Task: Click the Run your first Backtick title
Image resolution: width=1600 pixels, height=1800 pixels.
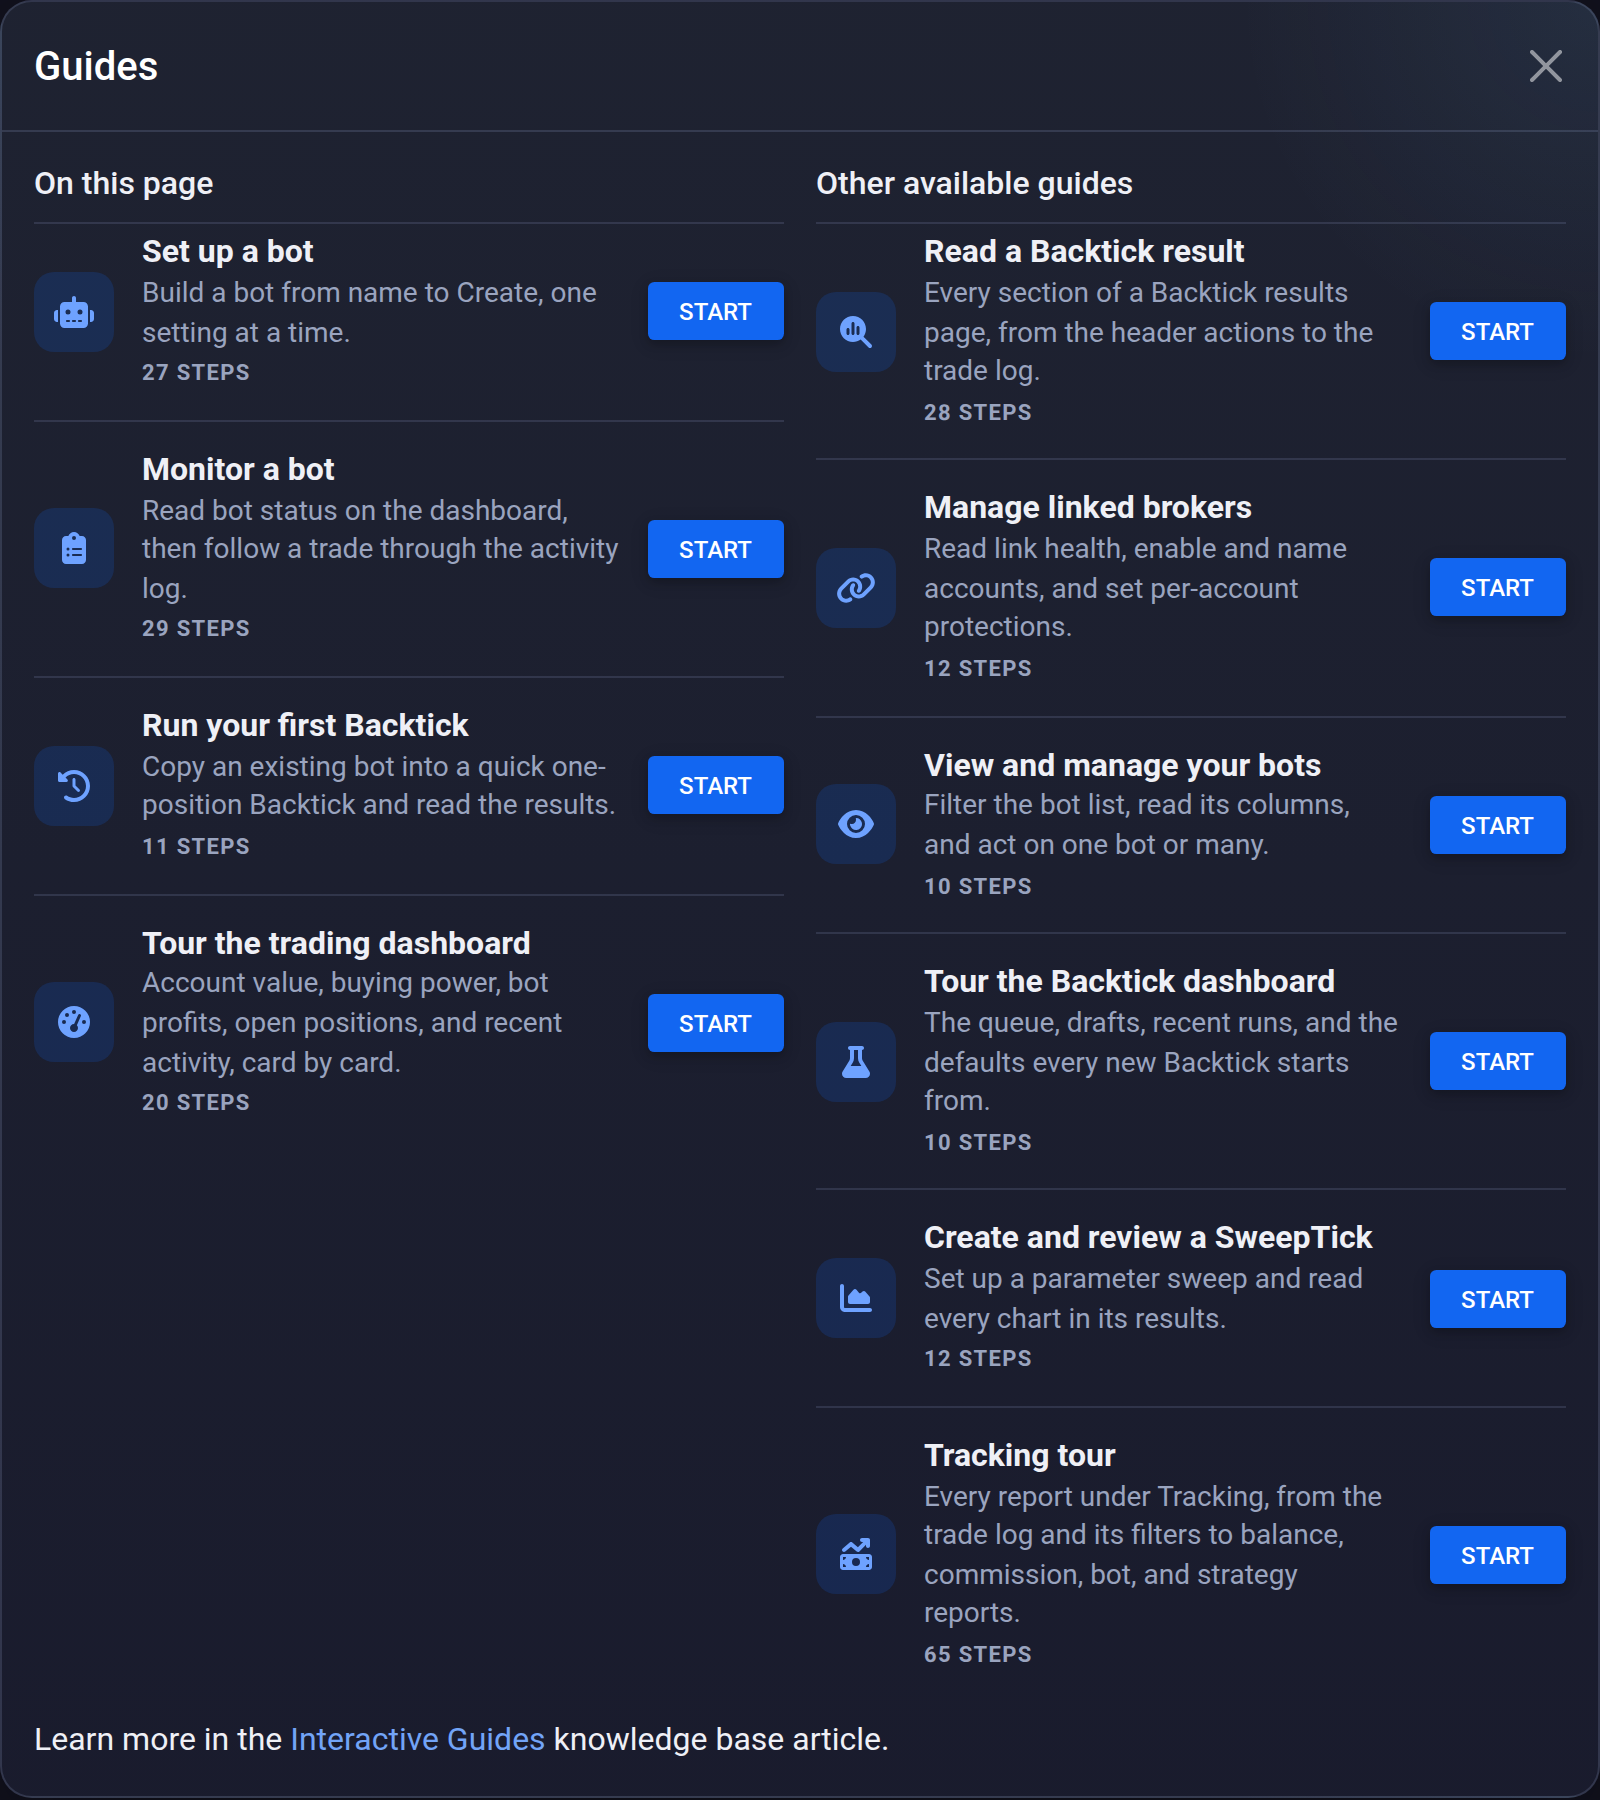Action: (x=305, y=725)
